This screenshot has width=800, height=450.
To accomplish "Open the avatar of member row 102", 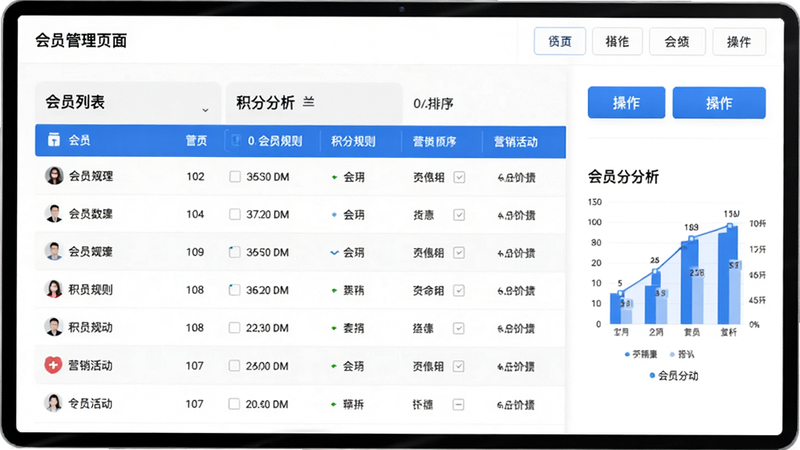I will point(54,176).
